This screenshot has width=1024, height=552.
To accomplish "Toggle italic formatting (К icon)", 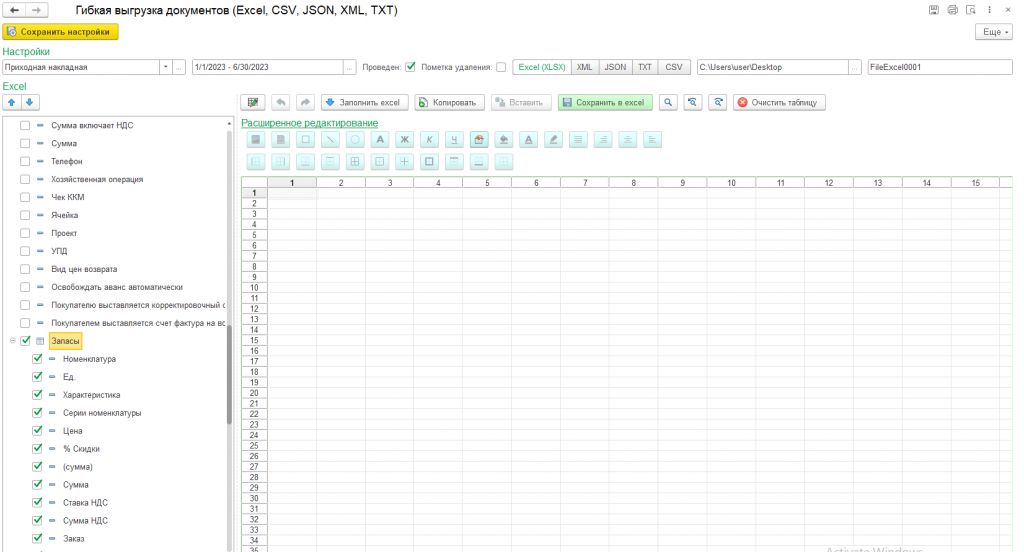I will (x=429, y=140).
